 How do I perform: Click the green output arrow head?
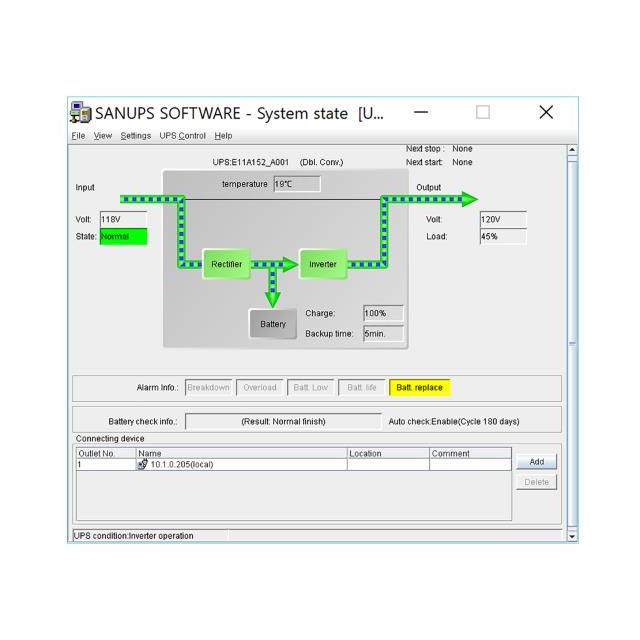pos(469,199)
